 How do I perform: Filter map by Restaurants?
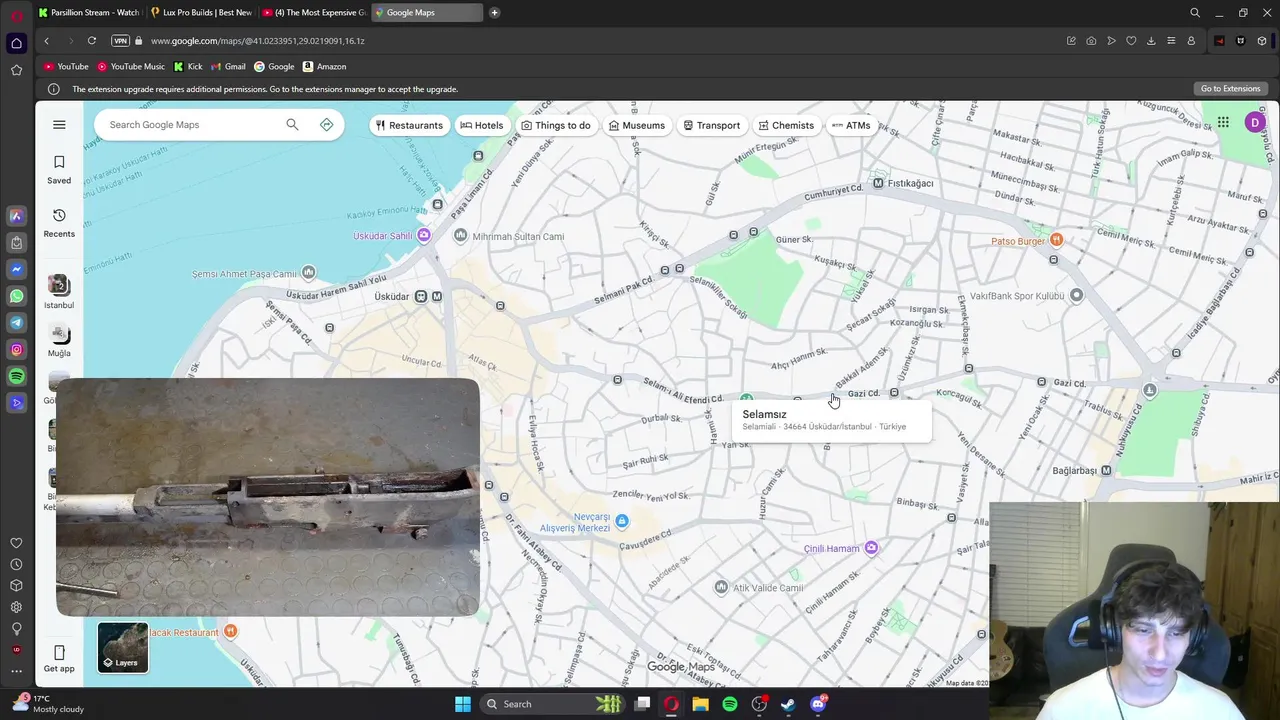(x=409, y=125)
